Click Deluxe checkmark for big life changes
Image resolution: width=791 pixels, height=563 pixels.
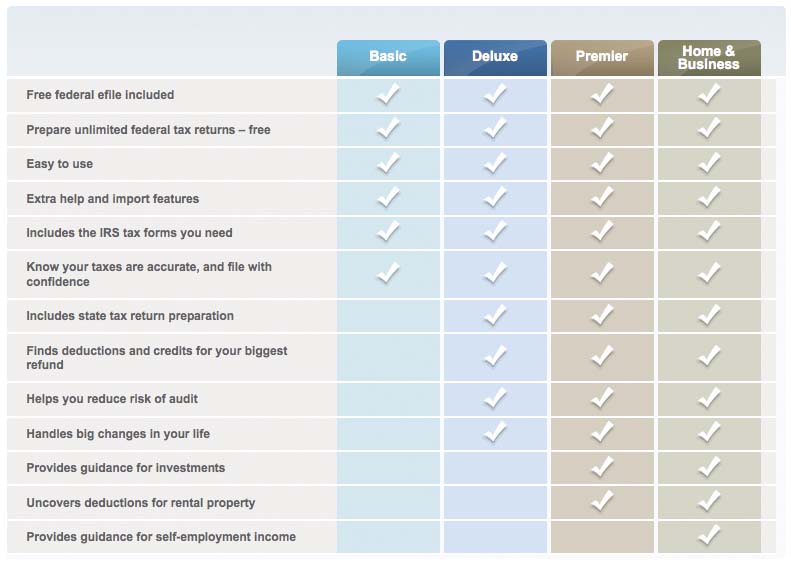tap(495, 433)
